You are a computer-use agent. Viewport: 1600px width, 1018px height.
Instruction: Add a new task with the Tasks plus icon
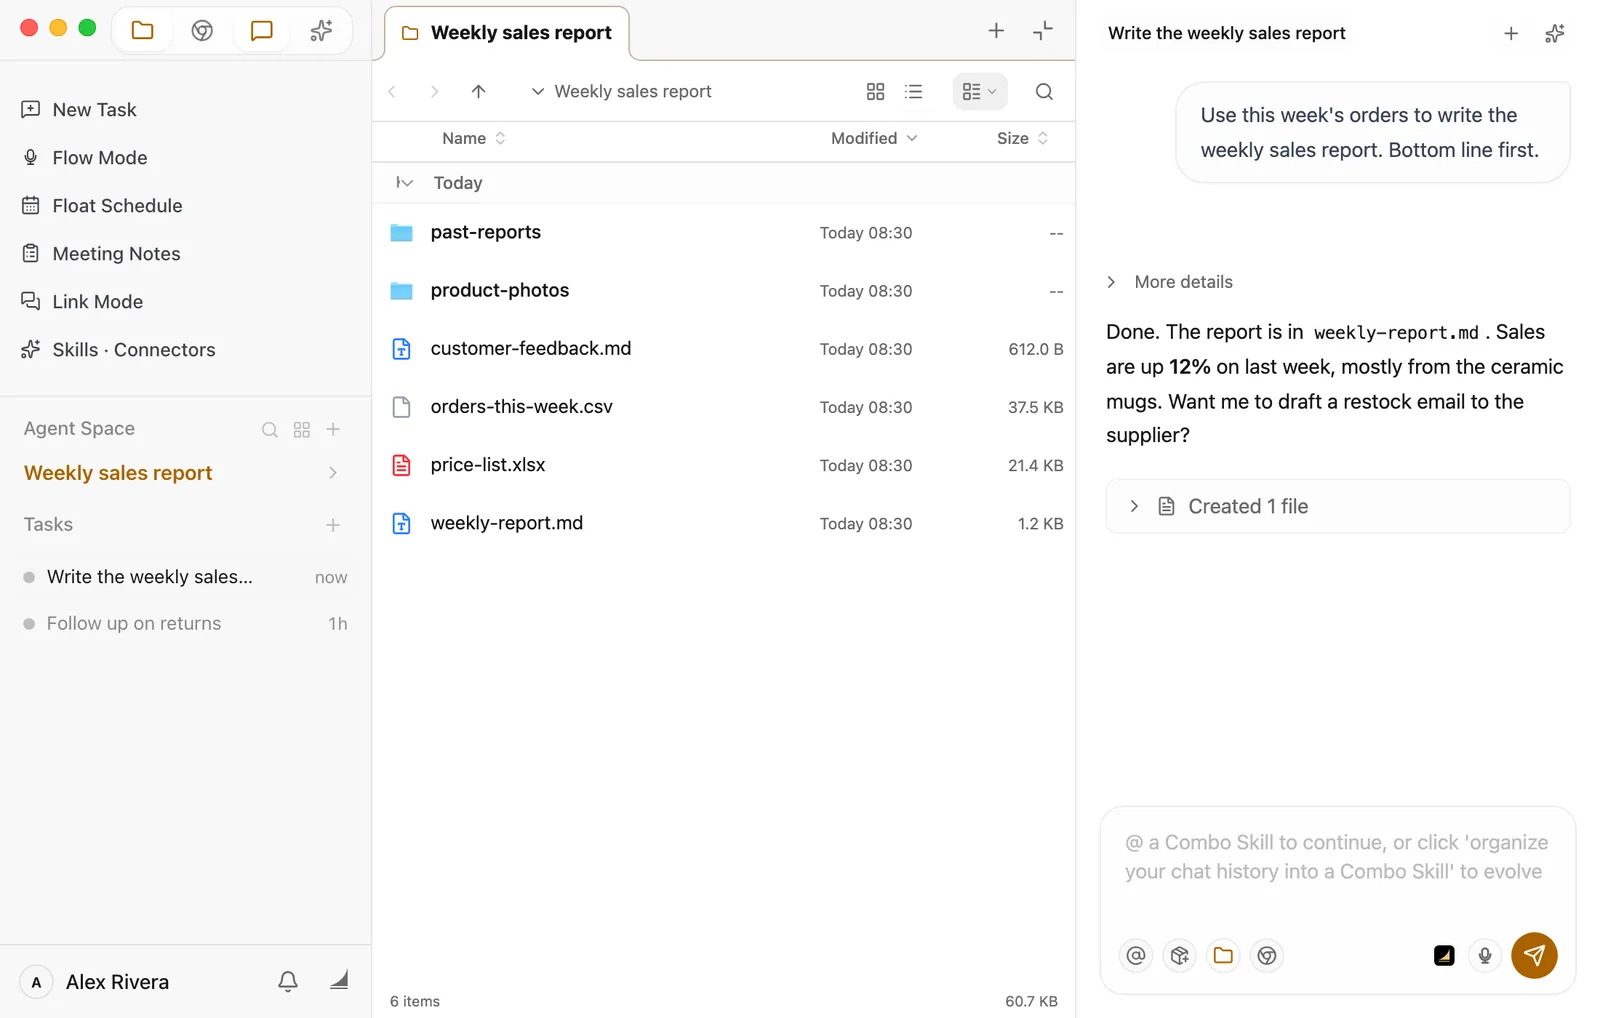coord(333,525)
